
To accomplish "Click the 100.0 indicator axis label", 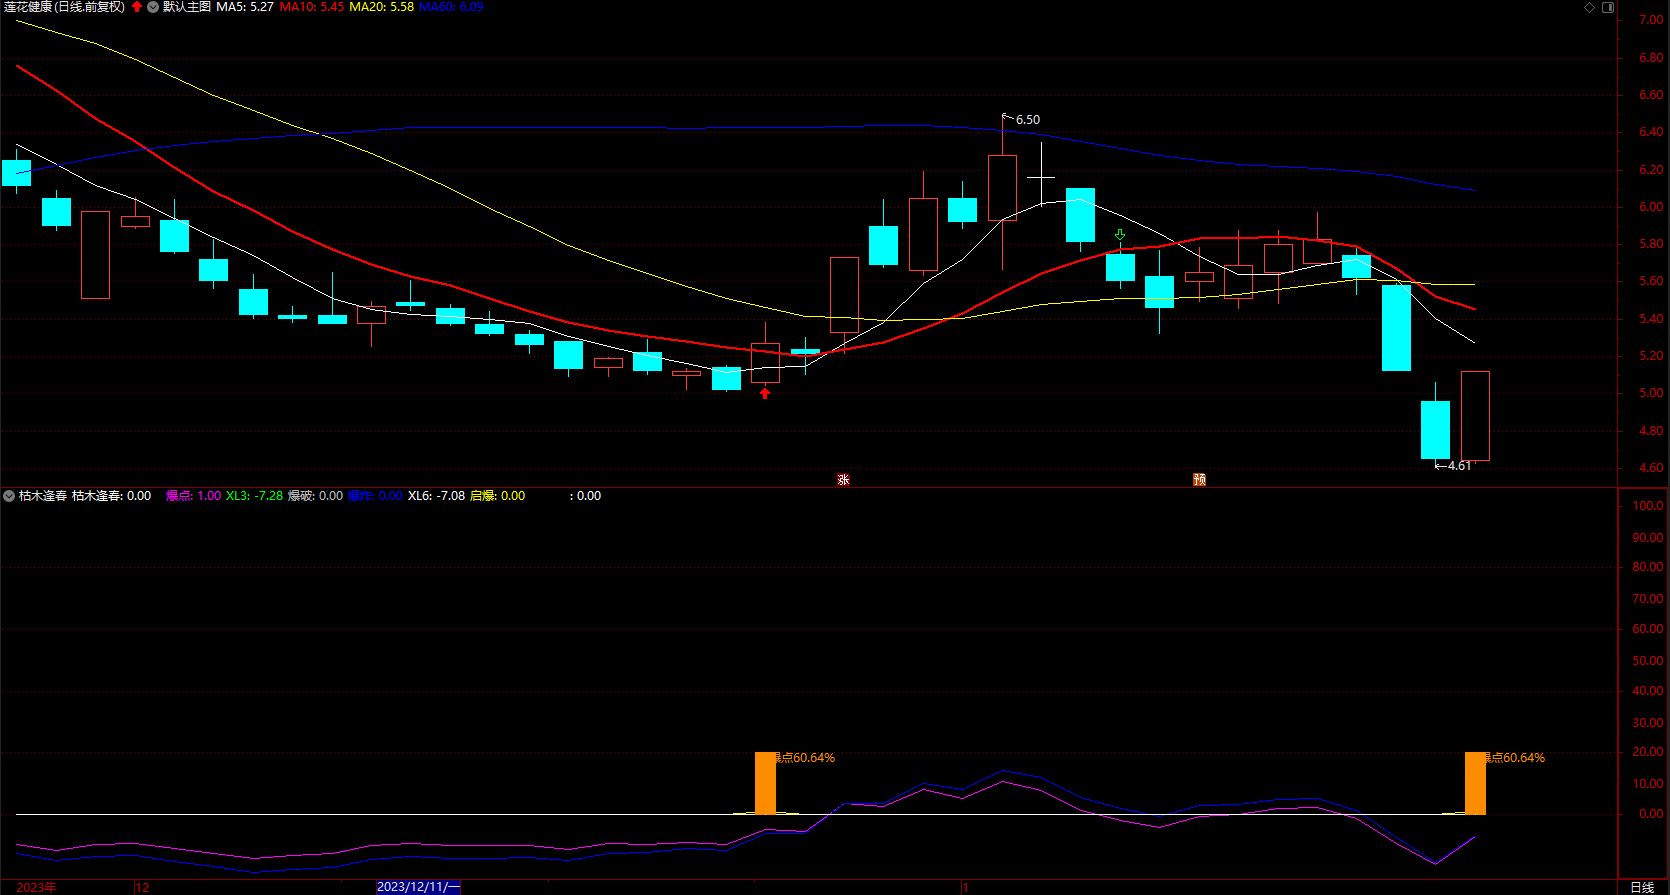I will coord(1648,506).
